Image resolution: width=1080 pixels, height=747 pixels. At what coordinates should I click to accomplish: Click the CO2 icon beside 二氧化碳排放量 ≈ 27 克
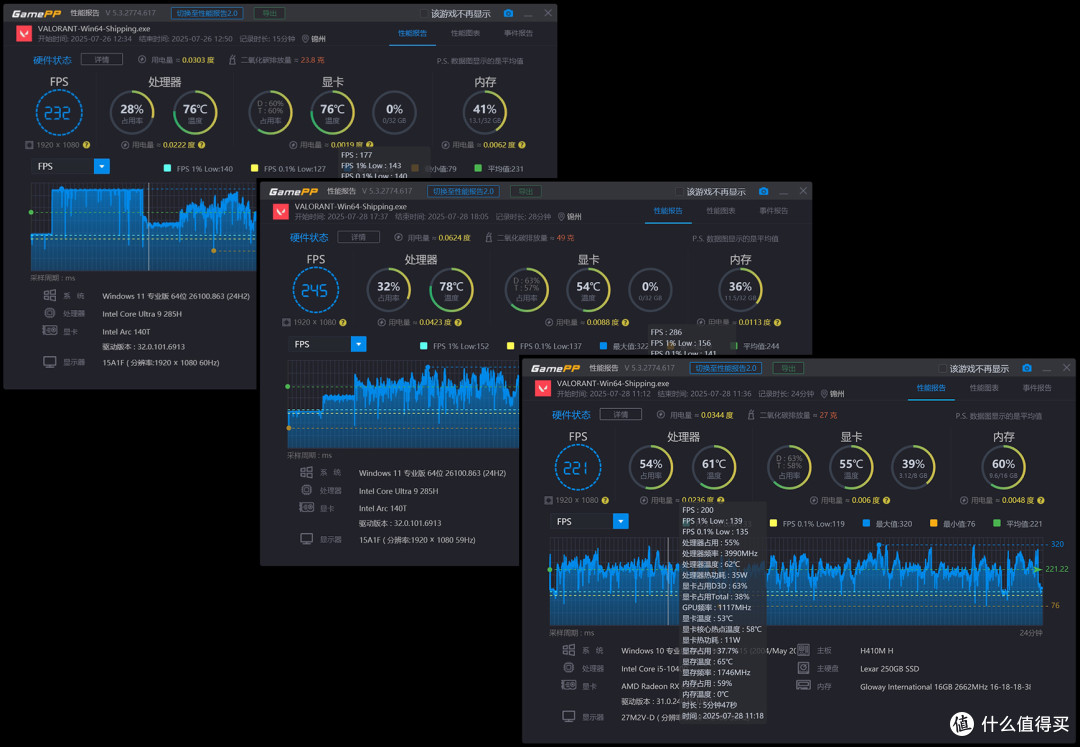pyautogui.click(x=751, y=415)
